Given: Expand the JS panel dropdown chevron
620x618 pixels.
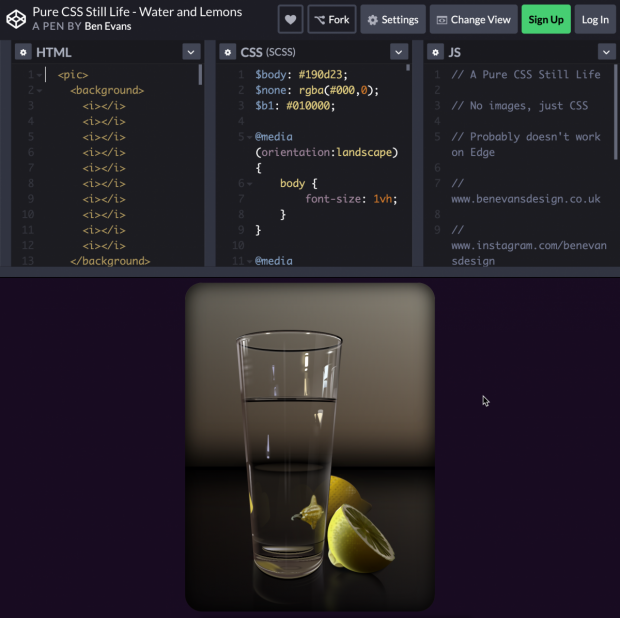Looking at the screenshot, I should (x=606, y=52).
